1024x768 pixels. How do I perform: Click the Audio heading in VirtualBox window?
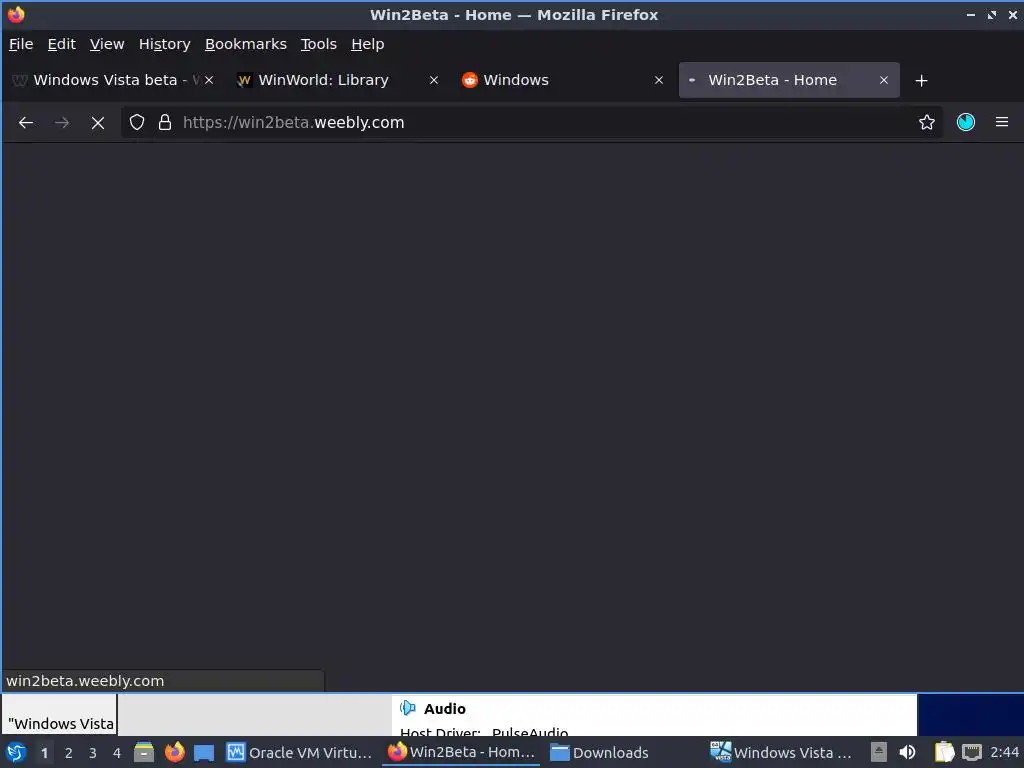pyautogui.click(x=445, y=709)
